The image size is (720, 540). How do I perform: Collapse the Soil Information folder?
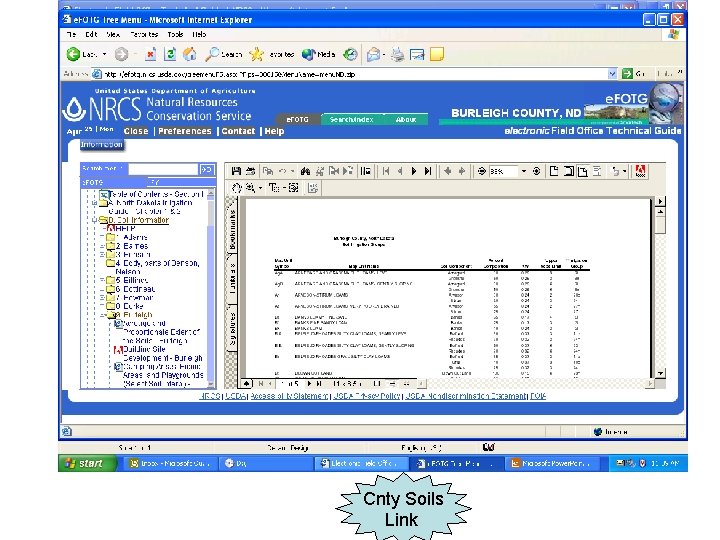[94, 220]
